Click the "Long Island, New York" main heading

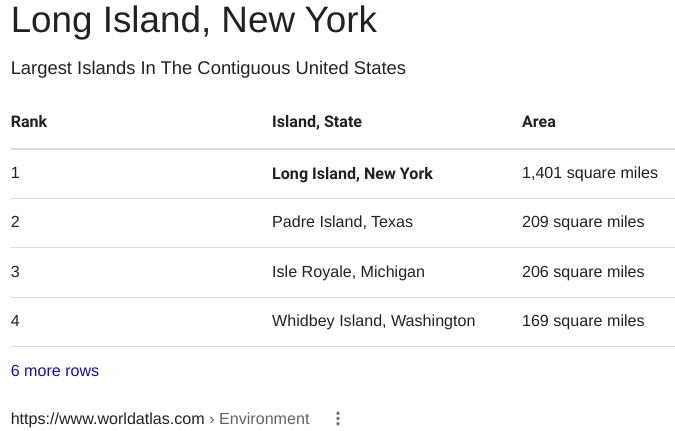(193, 20)
